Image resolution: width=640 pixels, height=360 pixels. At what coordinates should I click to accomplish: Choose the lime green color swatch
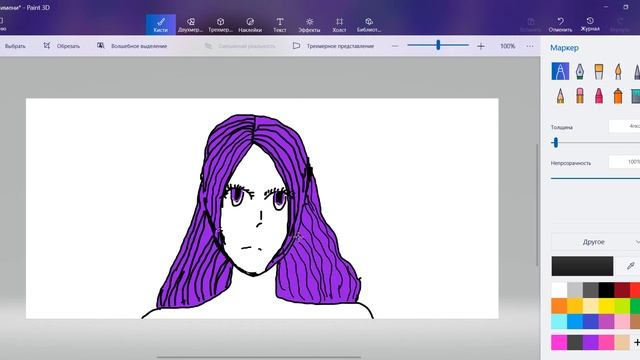[x=622, y=306]
